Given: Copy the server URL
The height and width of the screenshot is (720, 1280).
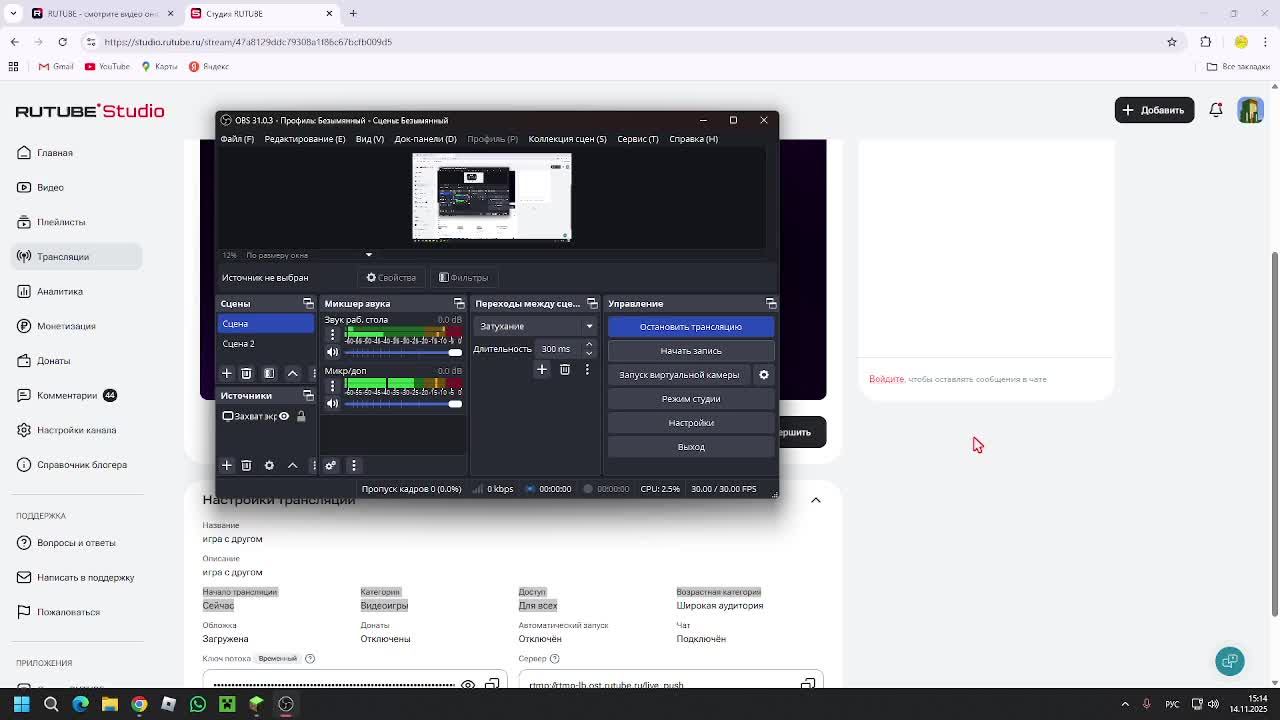Looking at the screenshot, I should tap(808, 684).
